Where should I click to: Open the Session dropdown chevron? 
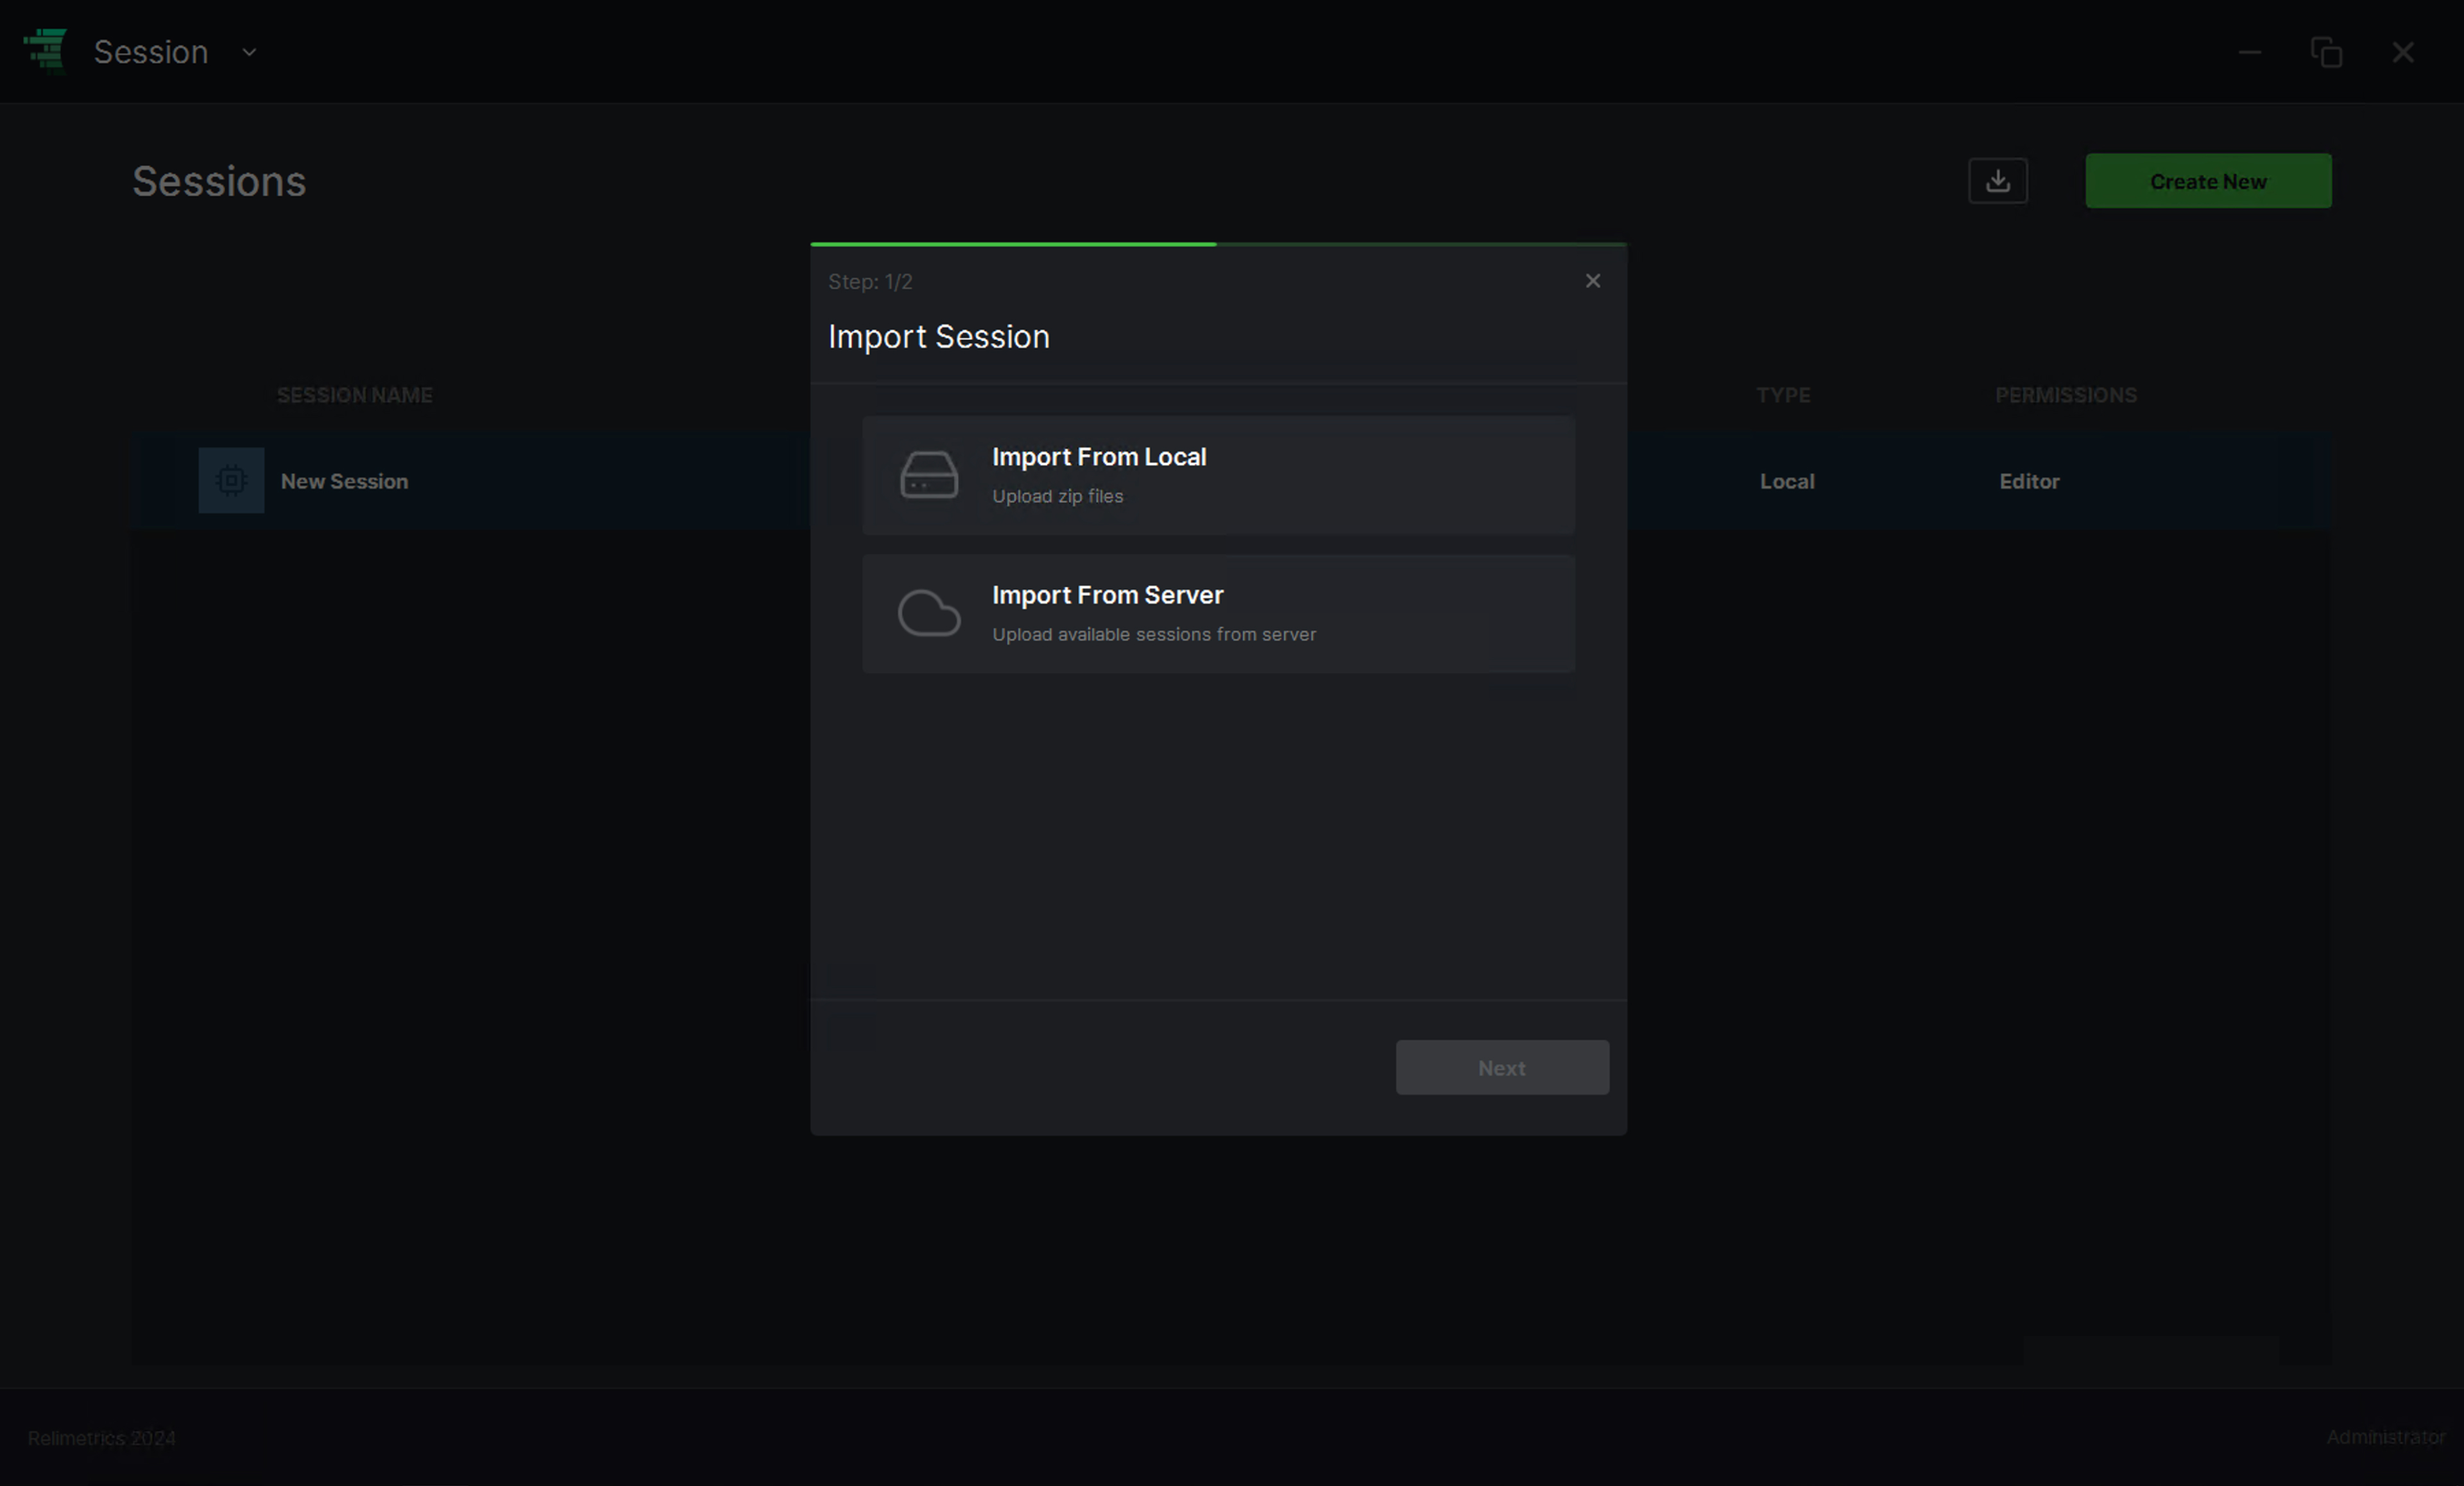(249, 52)
